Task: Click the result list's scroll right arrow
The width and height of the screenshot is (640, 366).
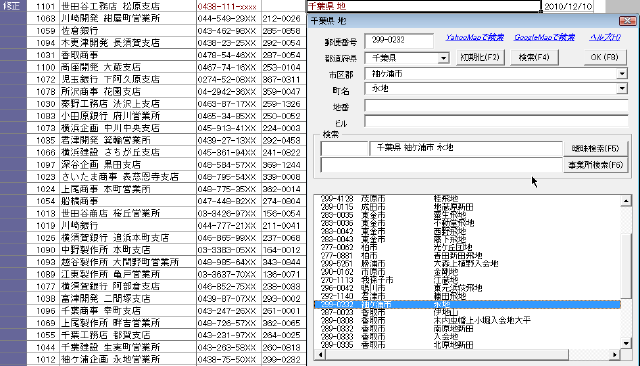Action: tap(614, 355)
